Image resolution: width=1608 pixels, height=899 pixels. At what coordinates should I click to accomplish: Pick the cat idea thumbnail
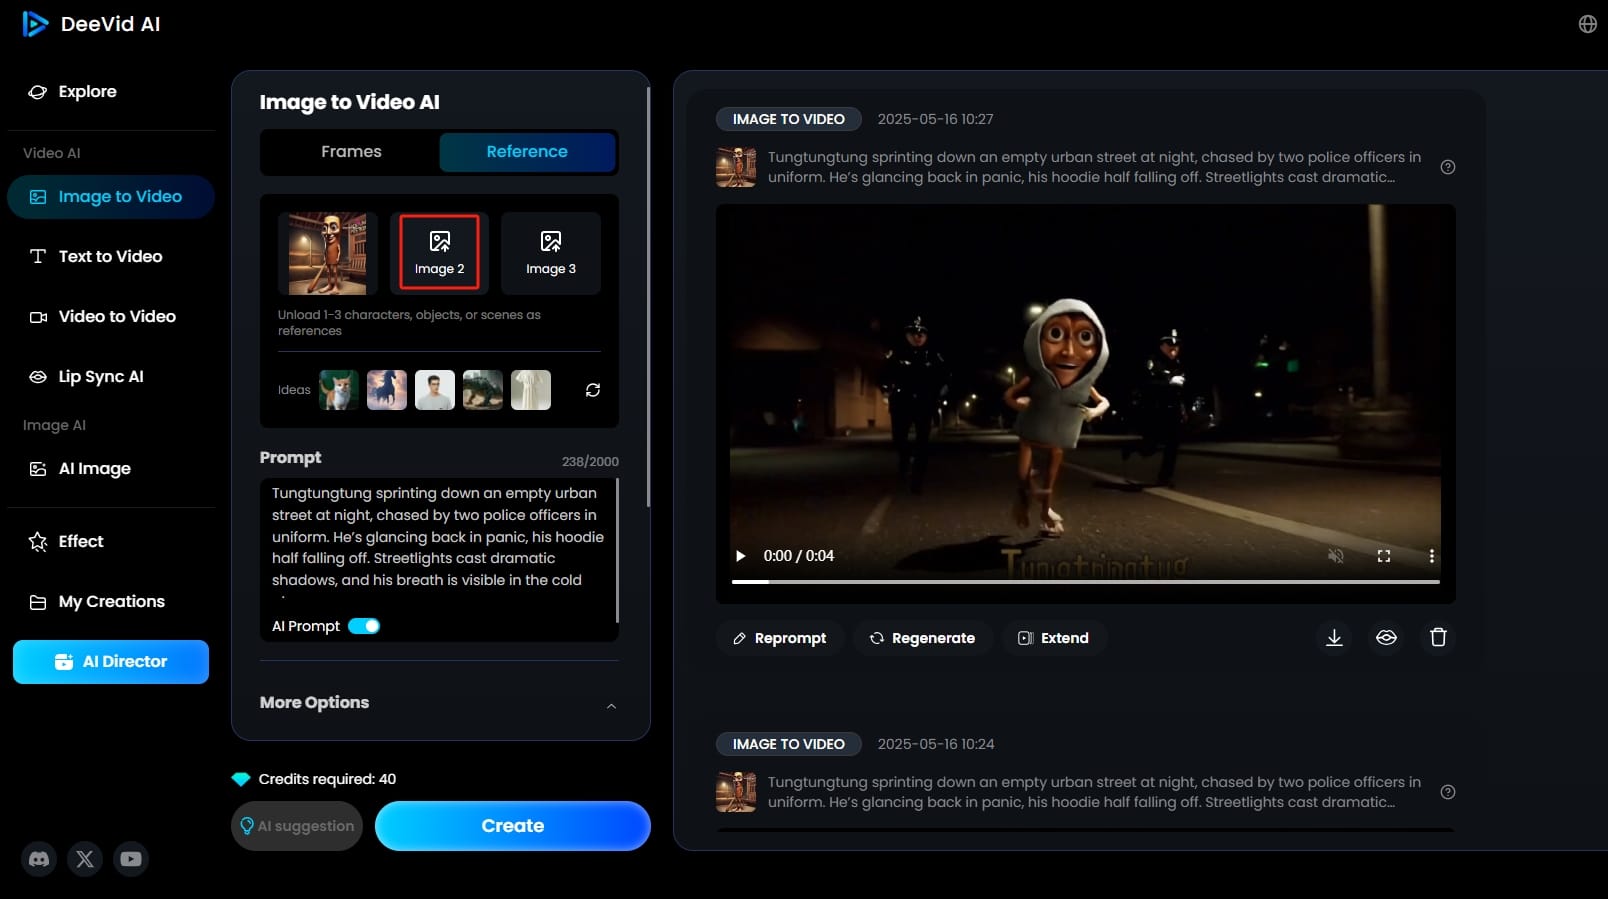pyautogui.click(x=339, y=390)
